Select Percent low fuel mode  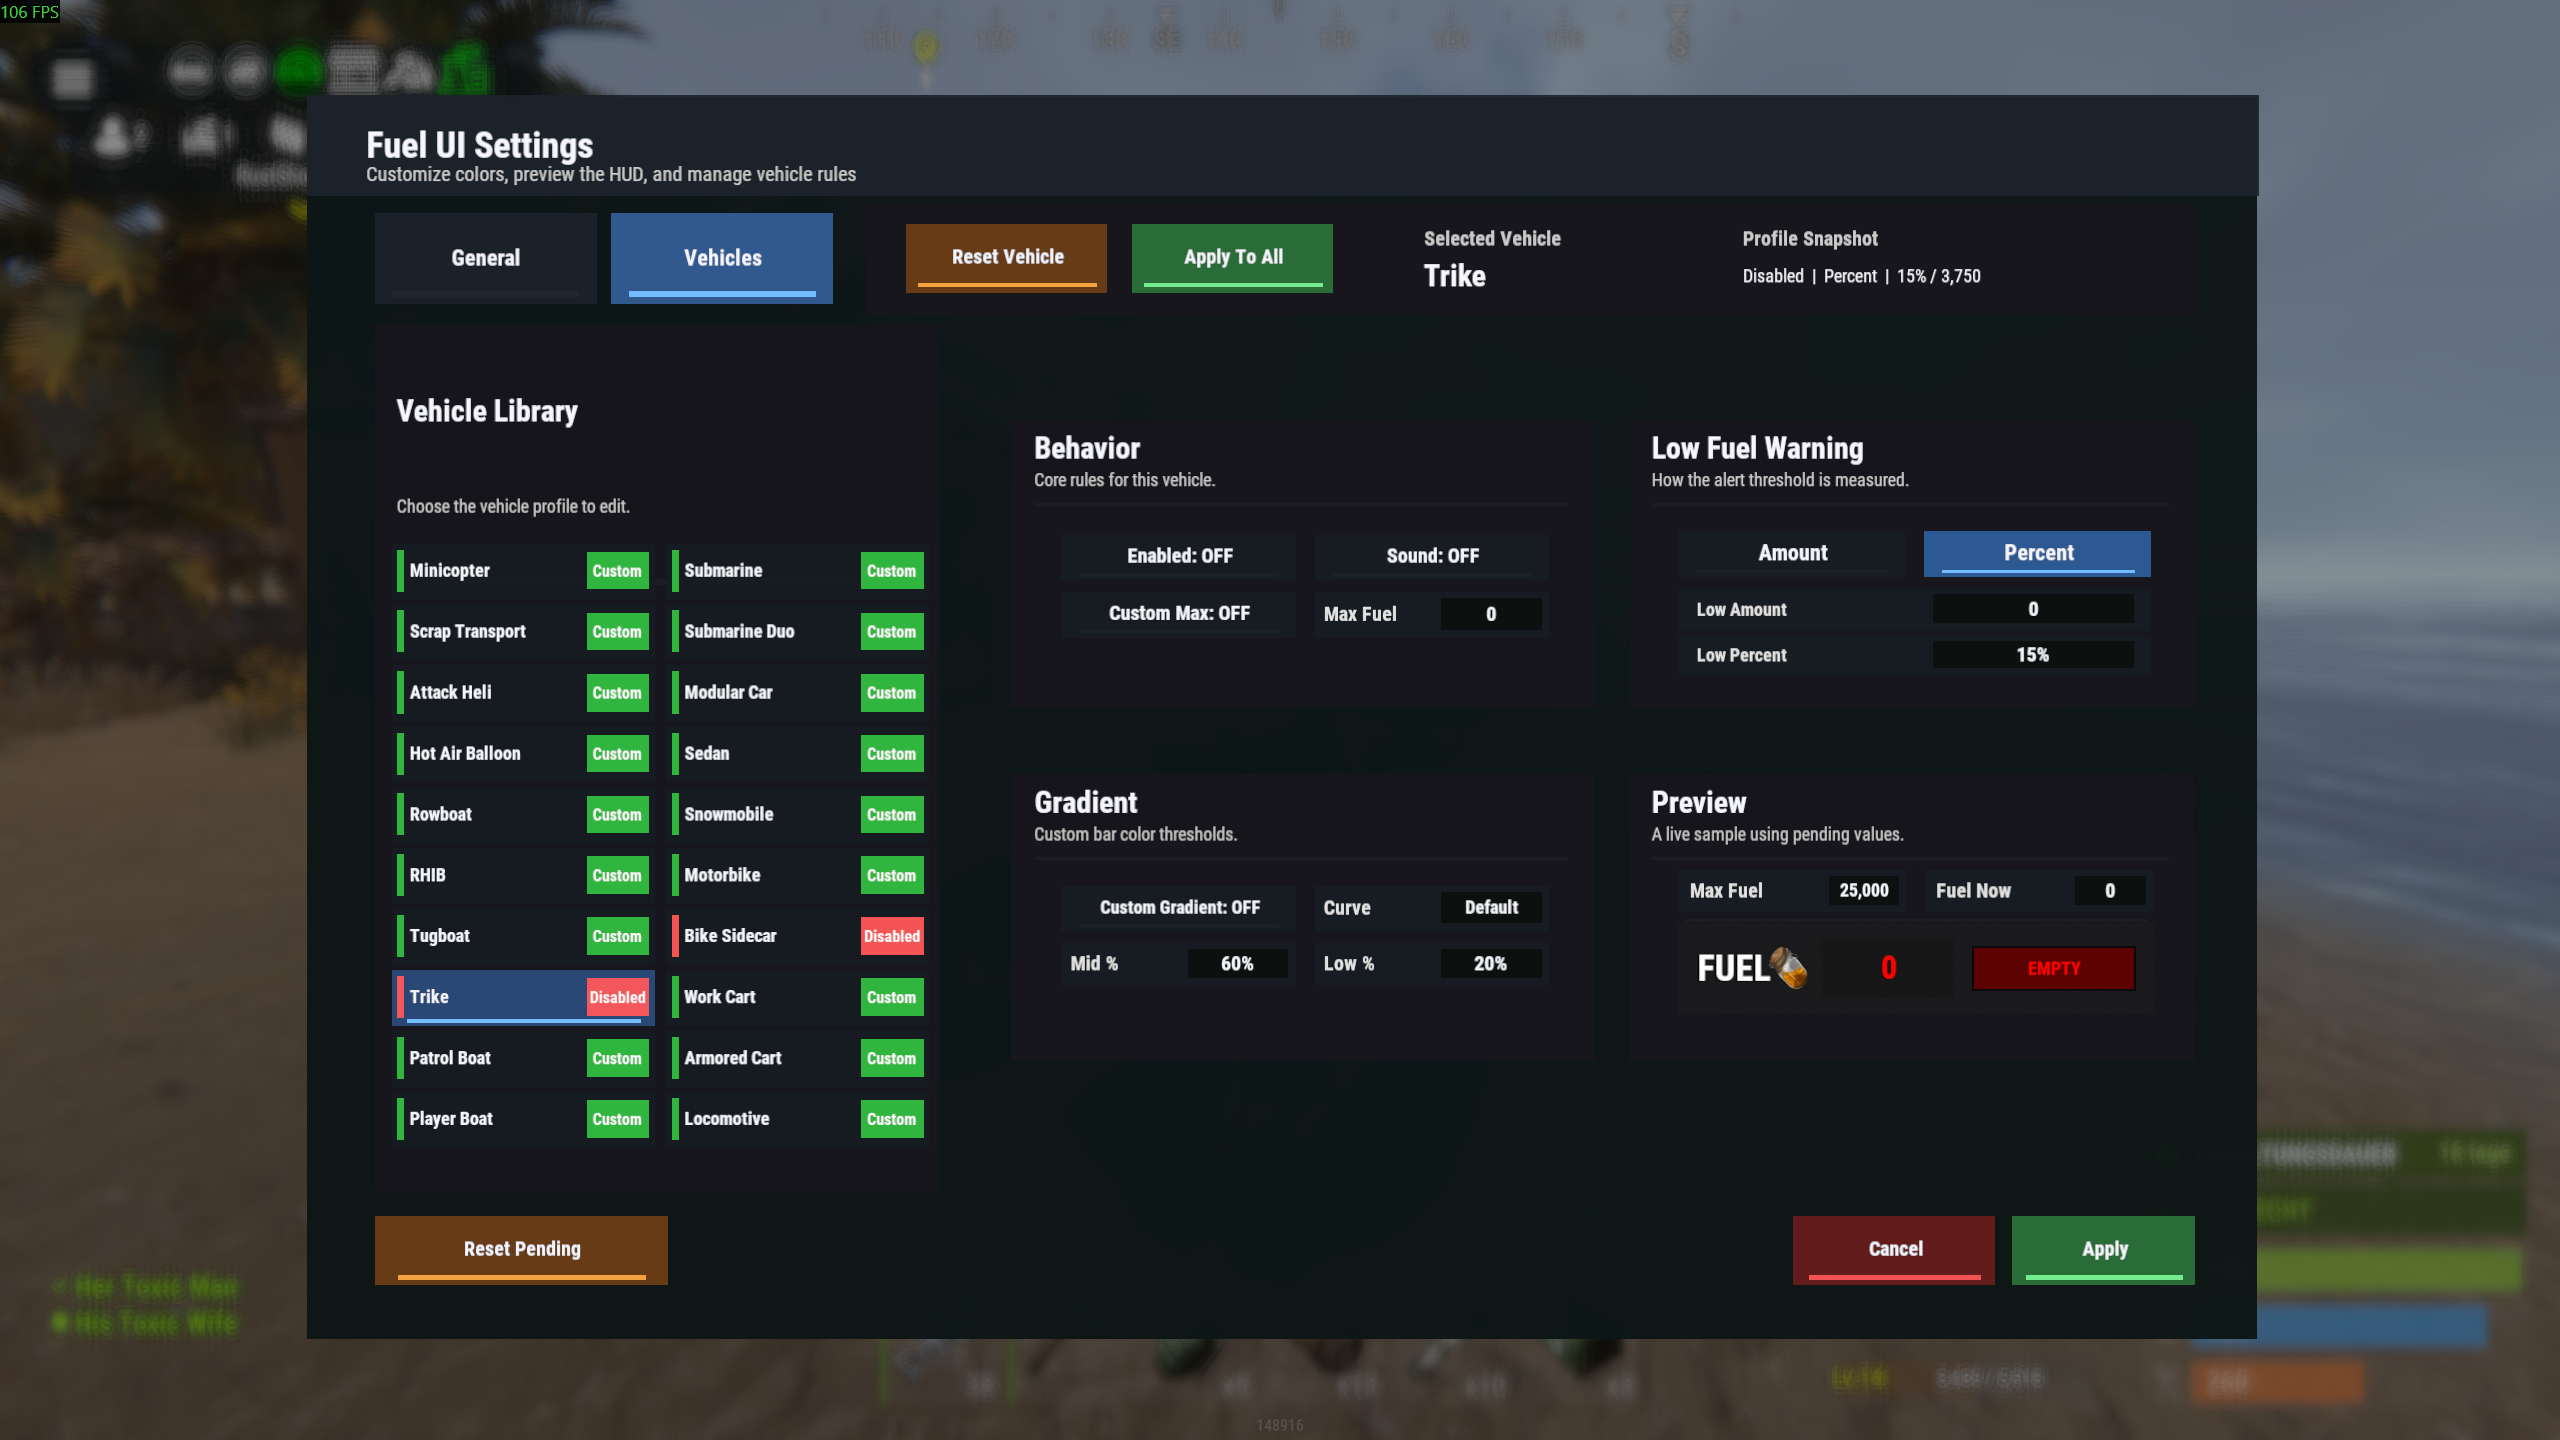(x=2037, y=553)
